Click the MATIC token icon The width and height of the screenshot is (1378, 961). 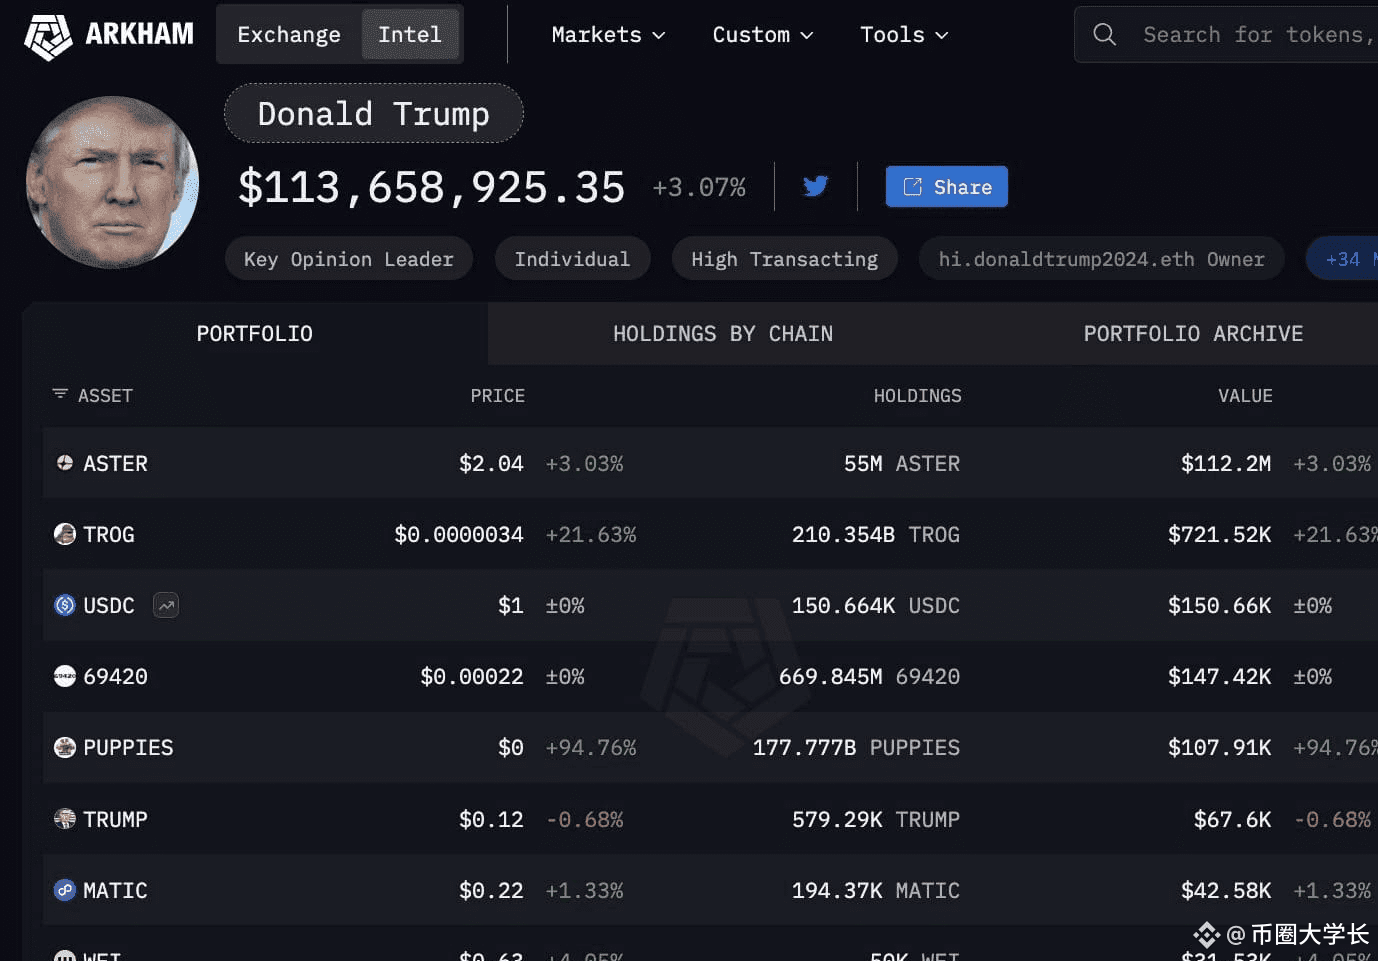(65, 890)
